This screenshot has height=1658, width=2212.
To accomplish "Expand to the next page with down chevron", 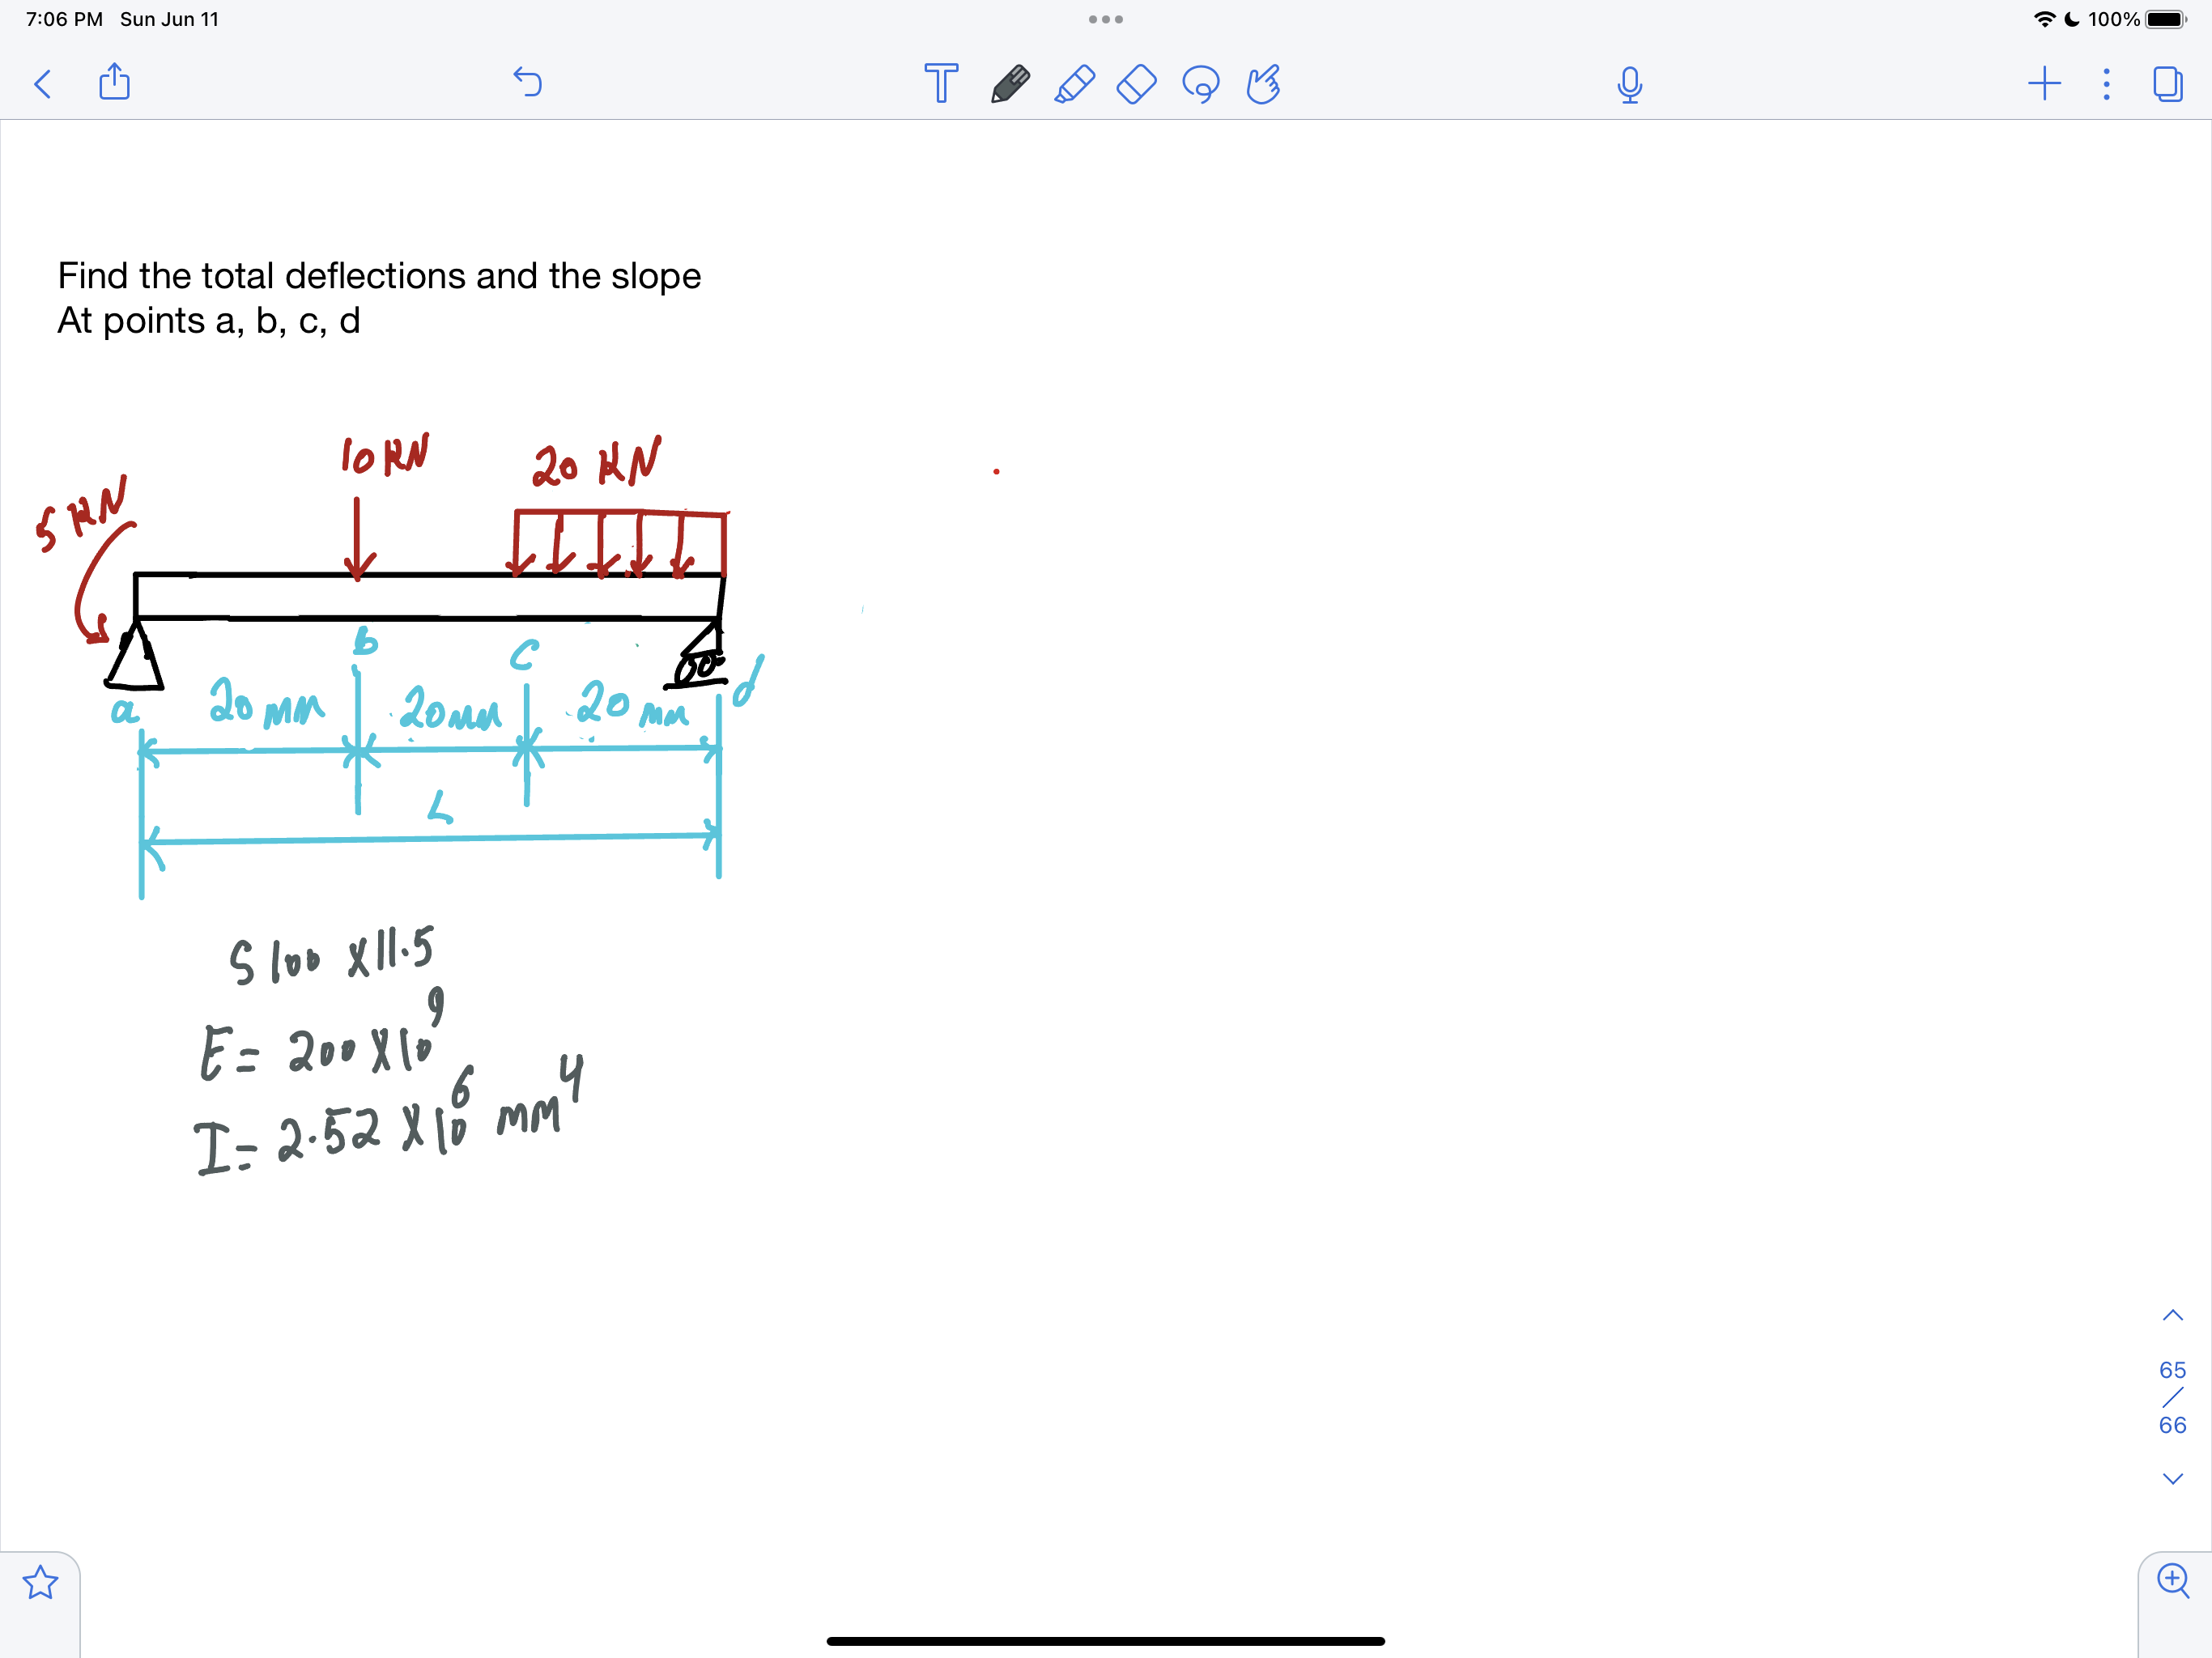I will [x=2172, y=1478].
